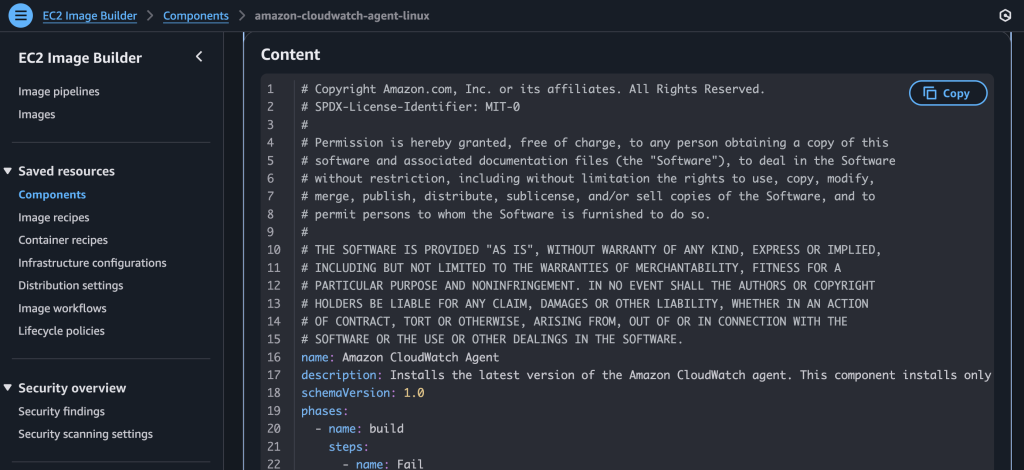Open Security scanning settings page
The height and width of the screenshot is (470, 1024).
coord(86,434)
